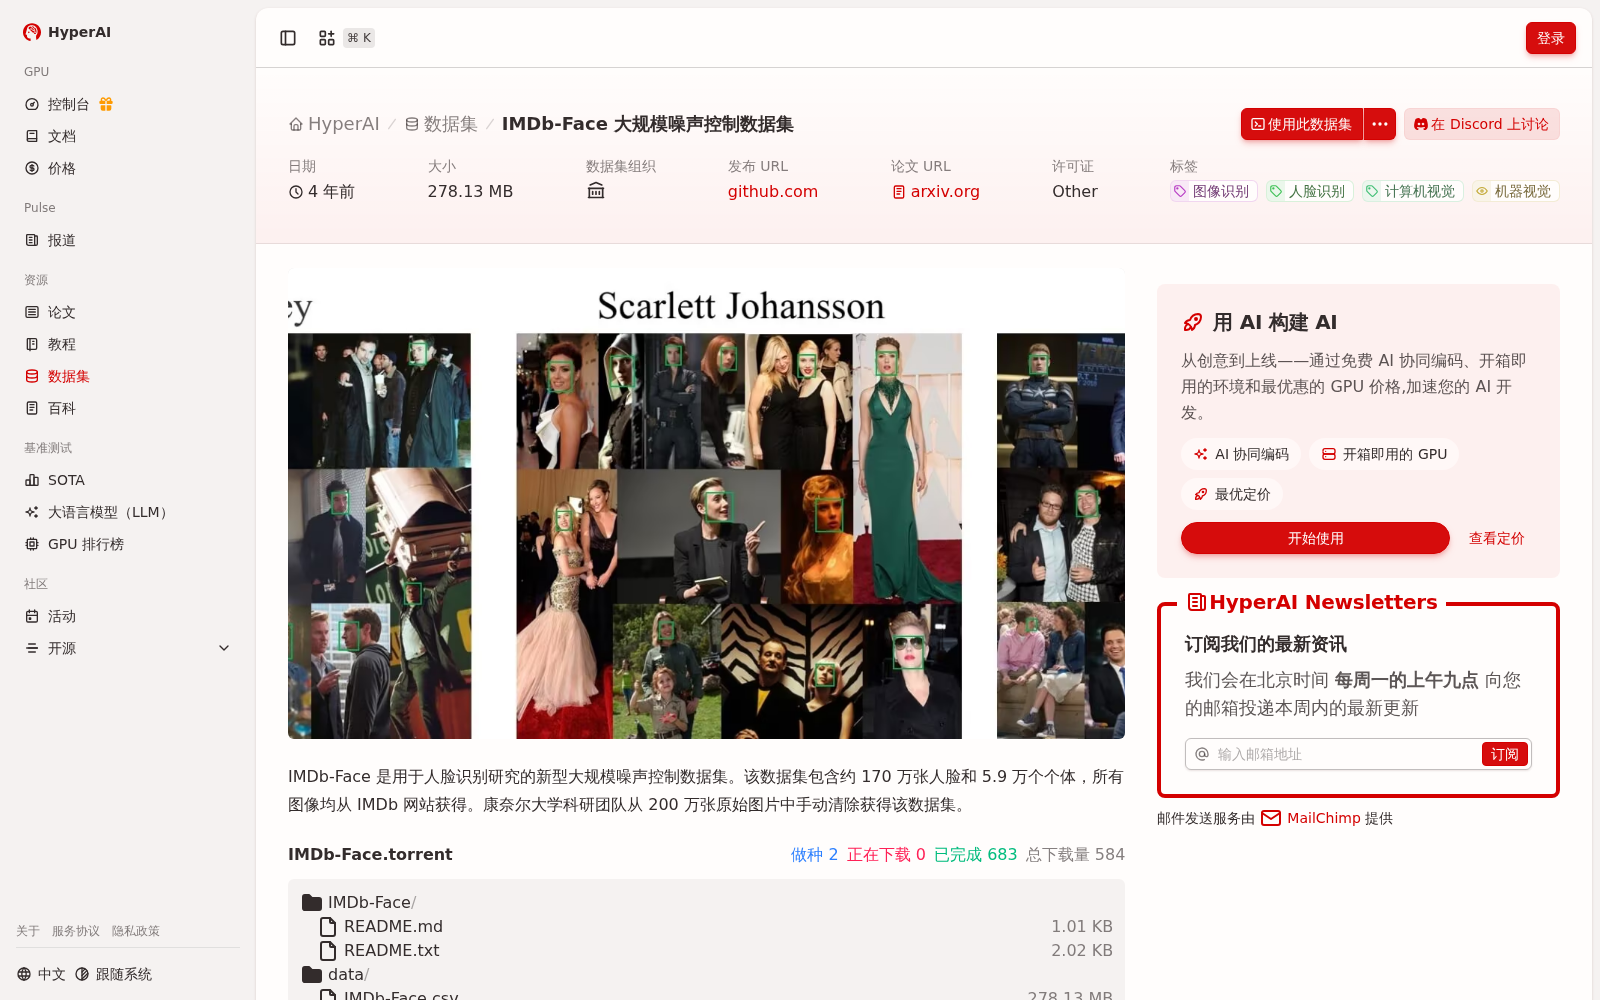Open 论文 in the sidebar
The image size is (1600, 1000).
128,312
